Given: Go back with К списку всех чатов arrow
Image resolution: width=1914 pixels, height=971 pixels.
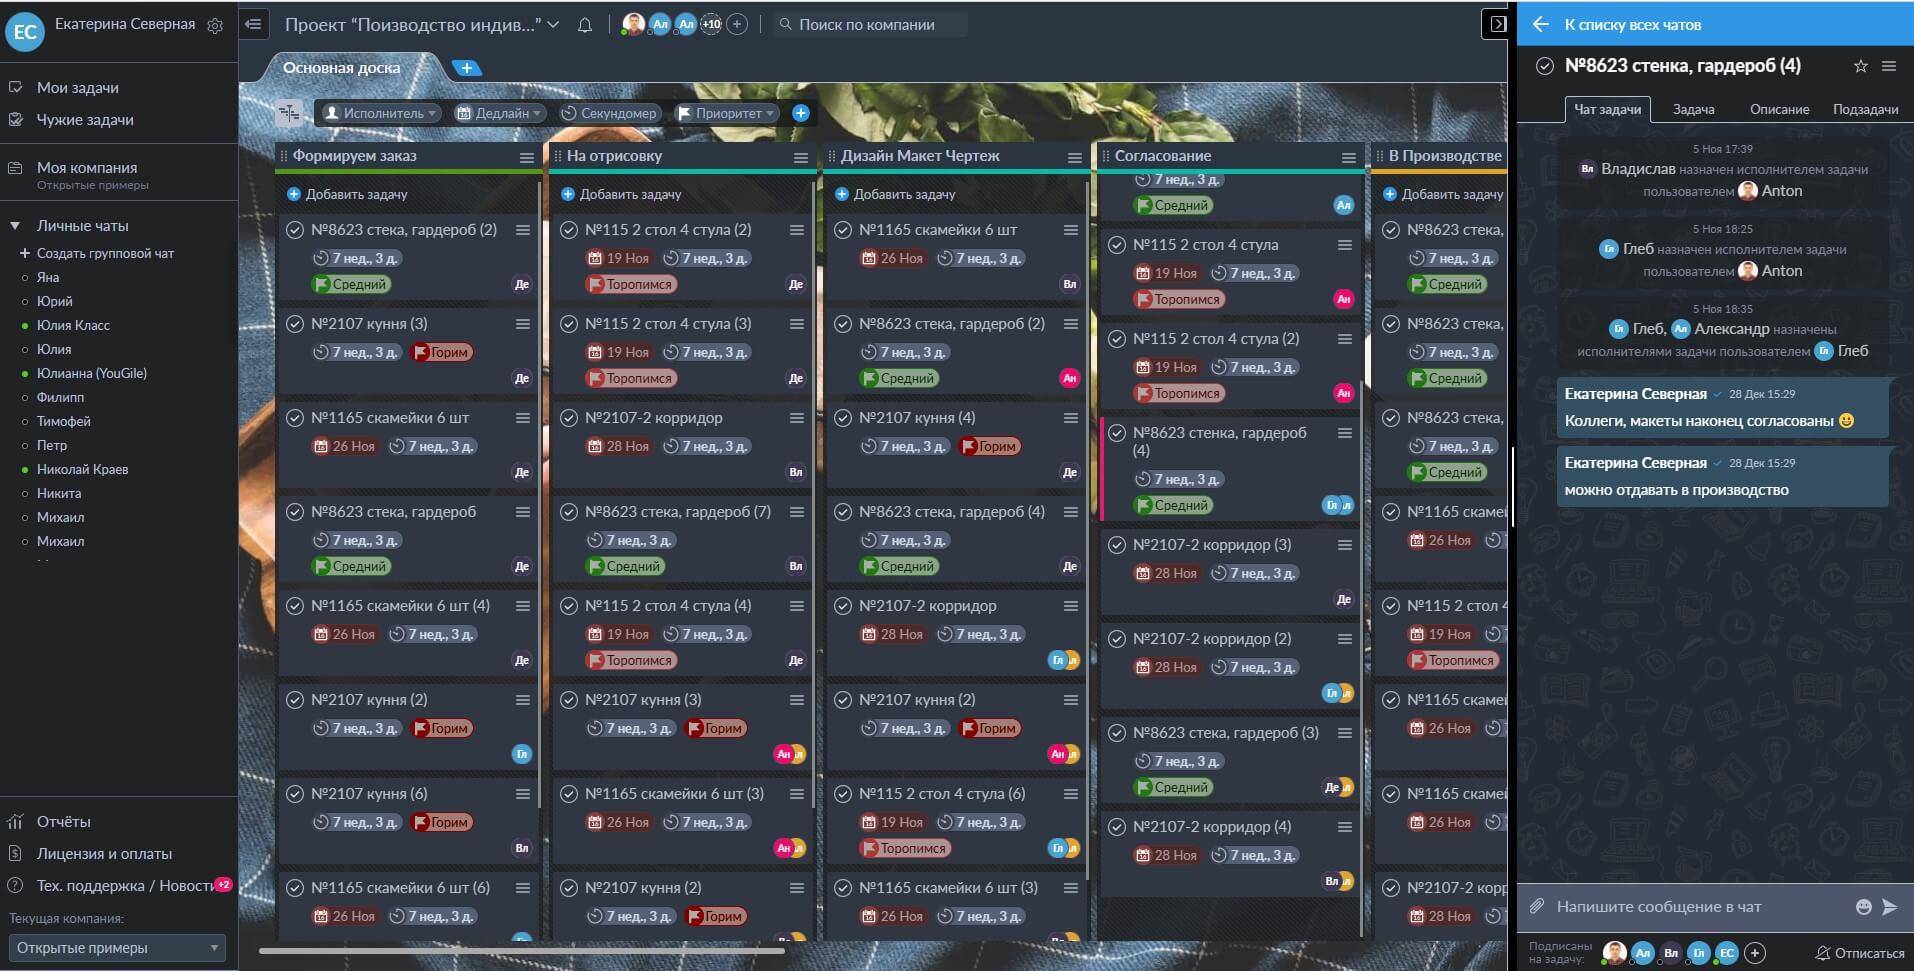Looking at the screenshot, I should 1540,25.
